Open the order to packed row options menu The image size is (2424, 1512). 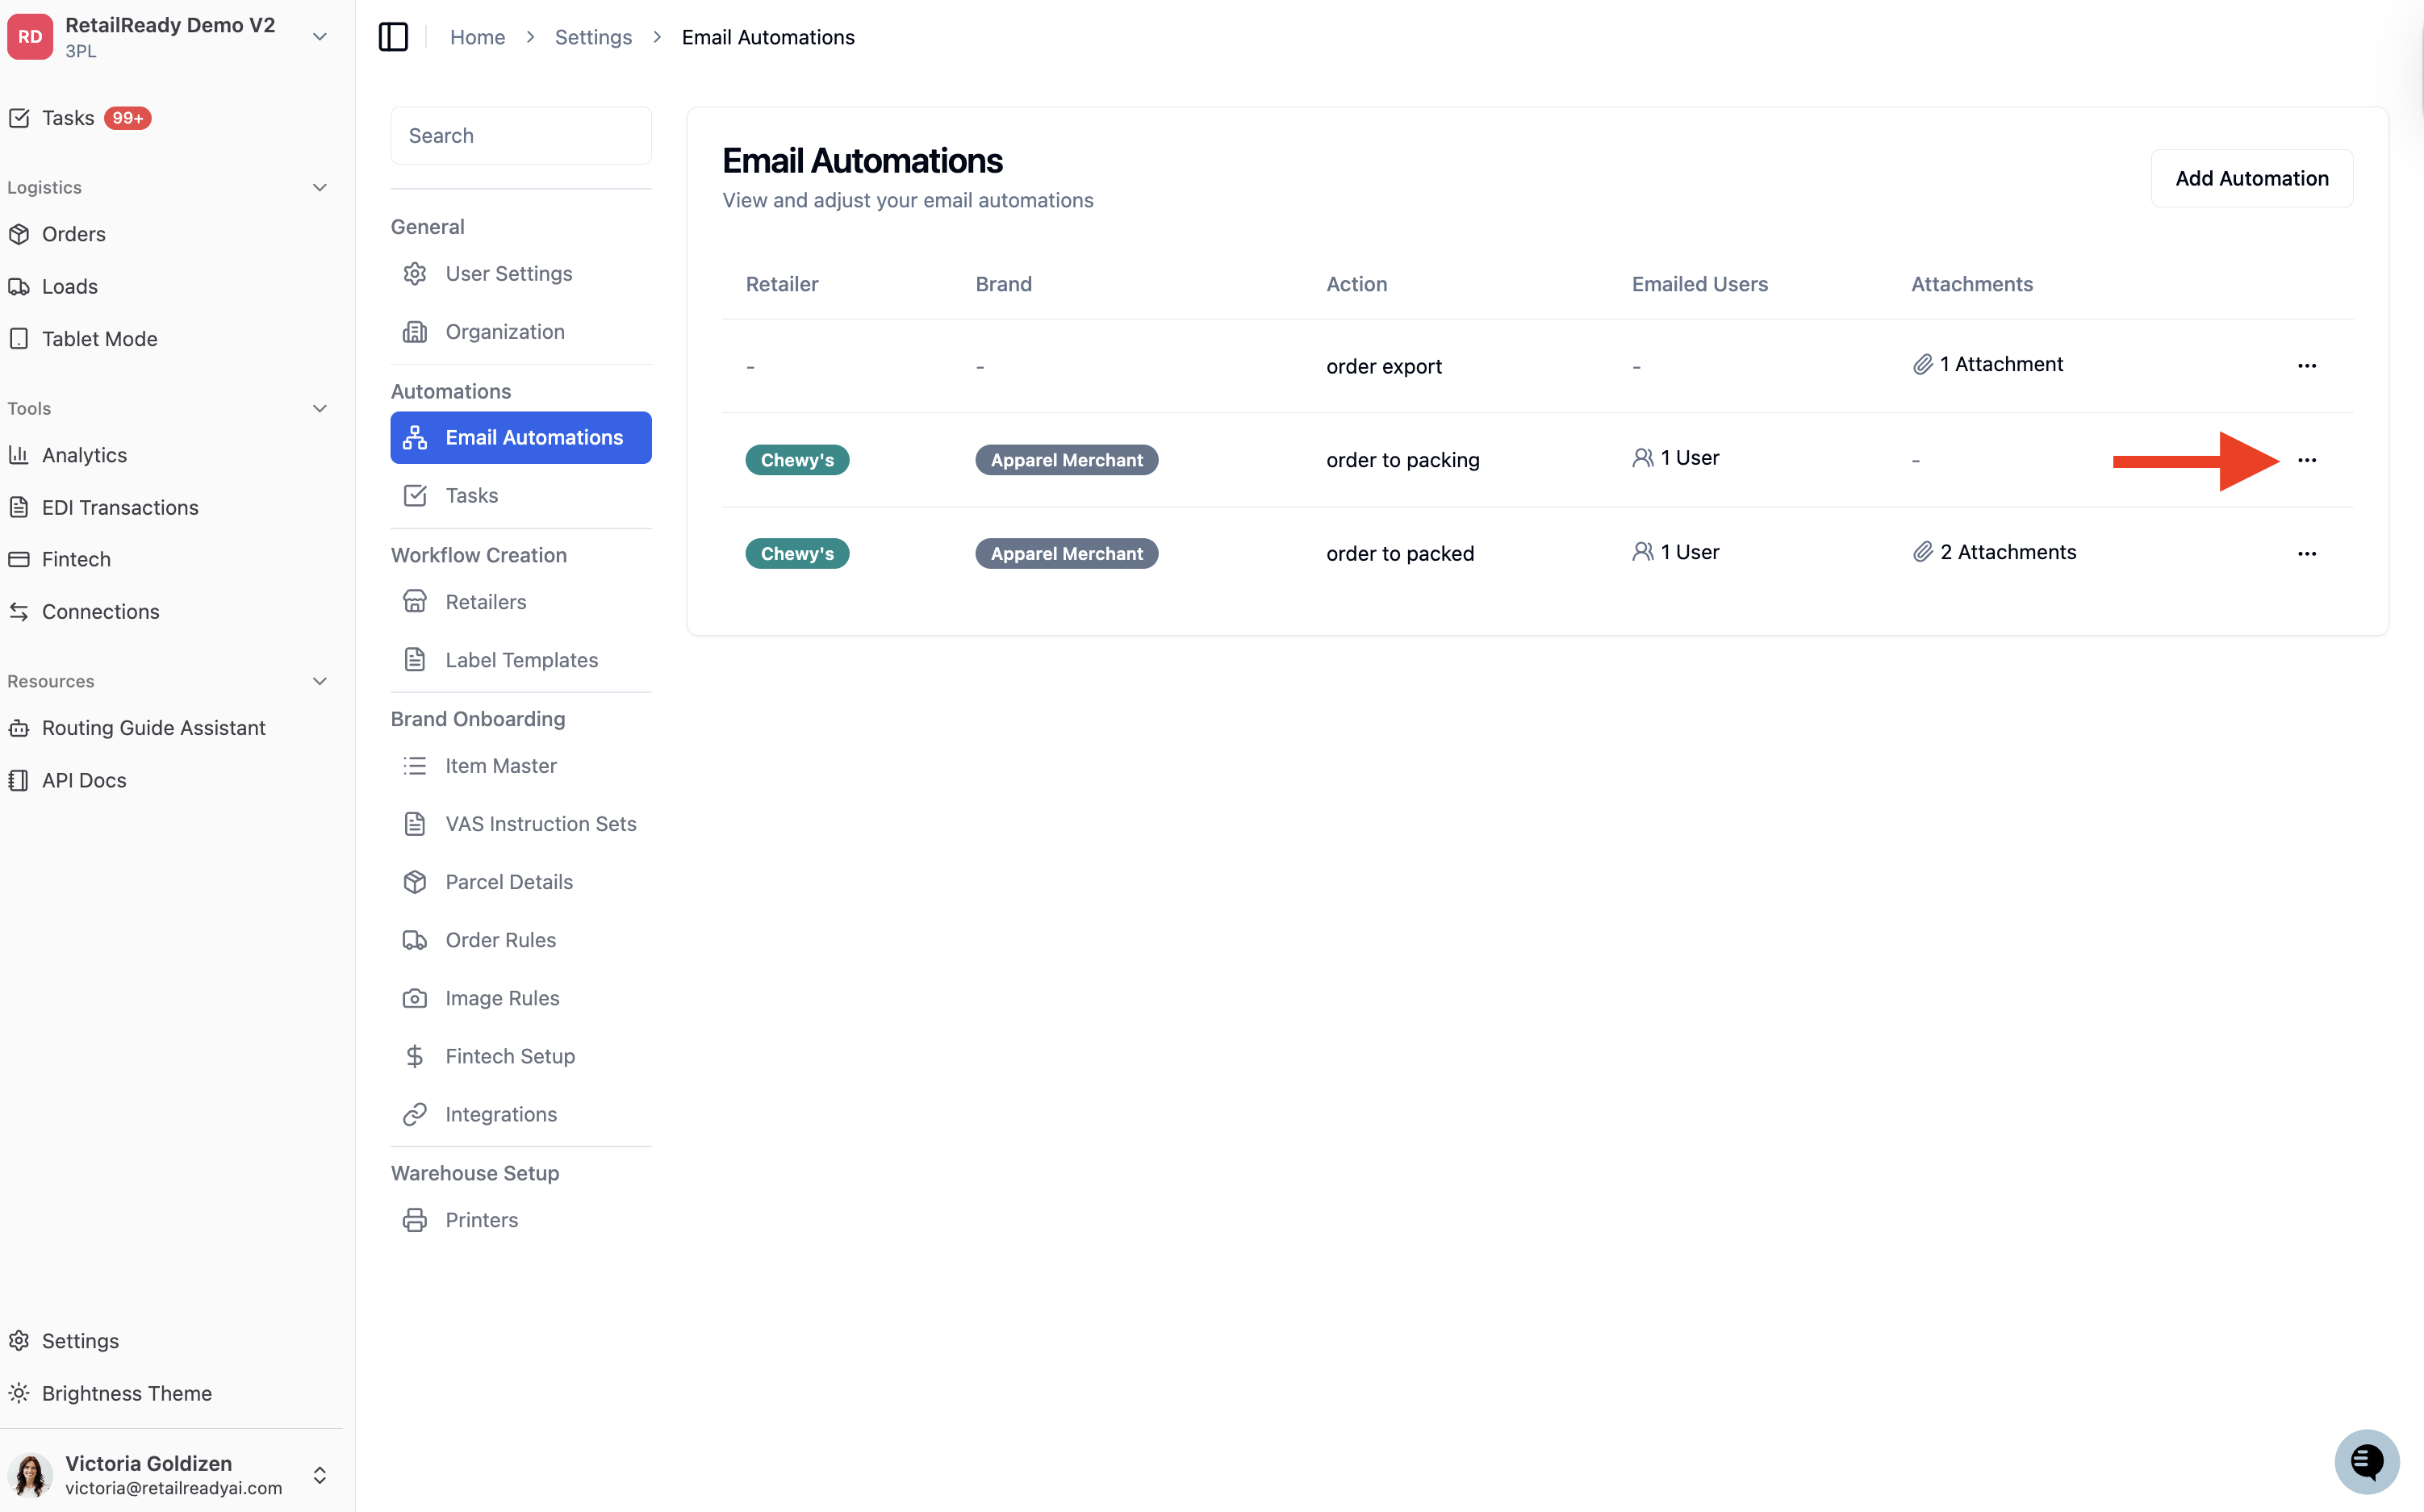(x=2306, y=554)
